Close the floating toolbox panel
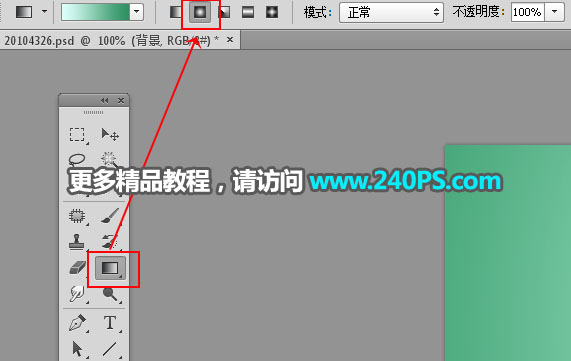Viewport: 571px width, 361px height. click(121, 101)
